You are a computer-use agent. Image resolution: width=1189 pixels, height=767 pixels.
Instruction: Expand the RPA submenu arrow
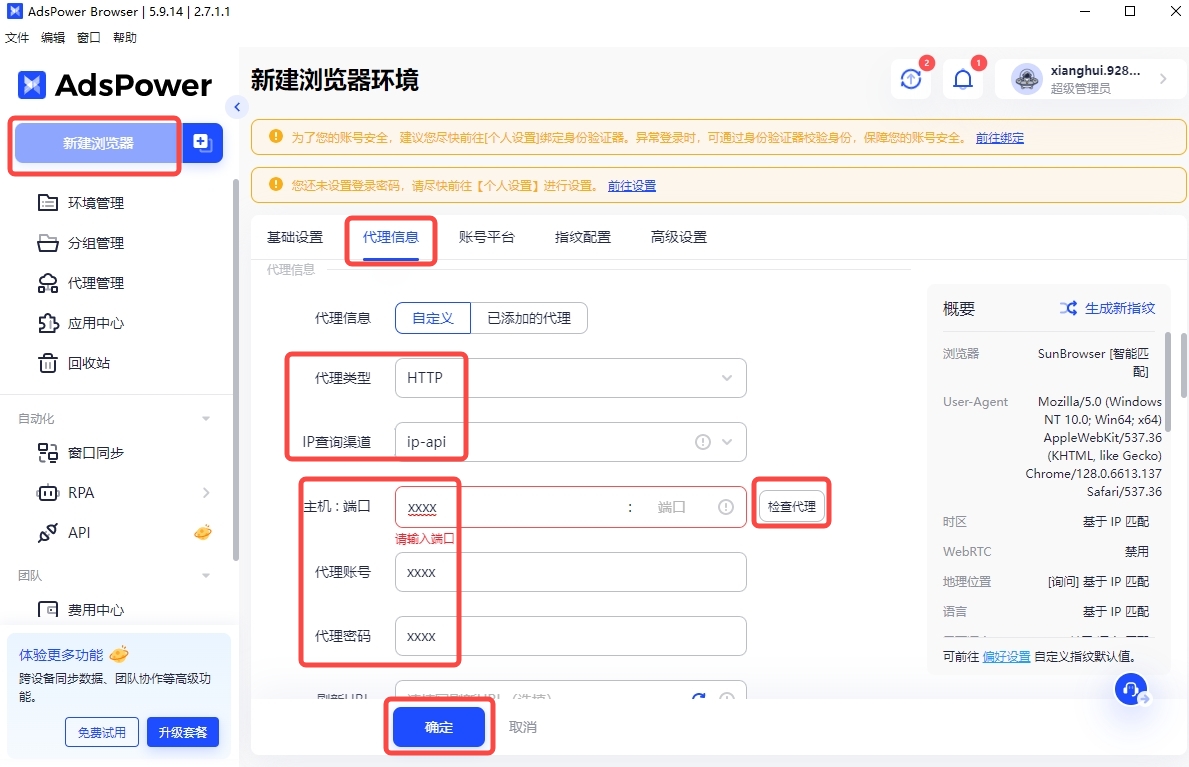click(206, 493)
